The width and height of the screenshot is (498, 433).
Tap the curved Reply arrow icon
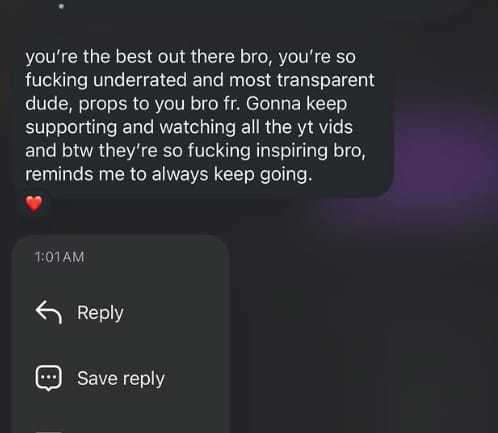[x=49, y=312]
